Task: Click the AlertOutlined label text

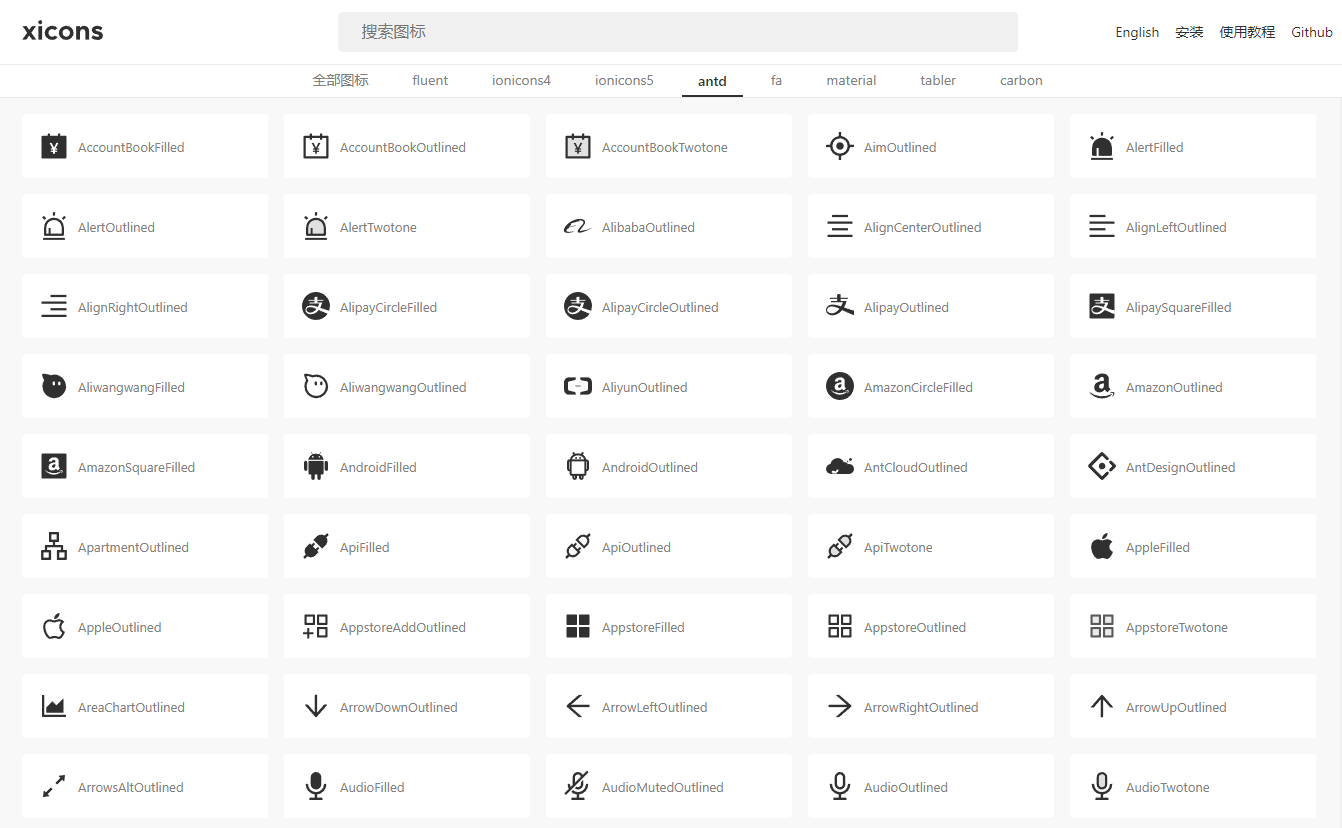Action: pyautogui.click(x=116, y=227)
